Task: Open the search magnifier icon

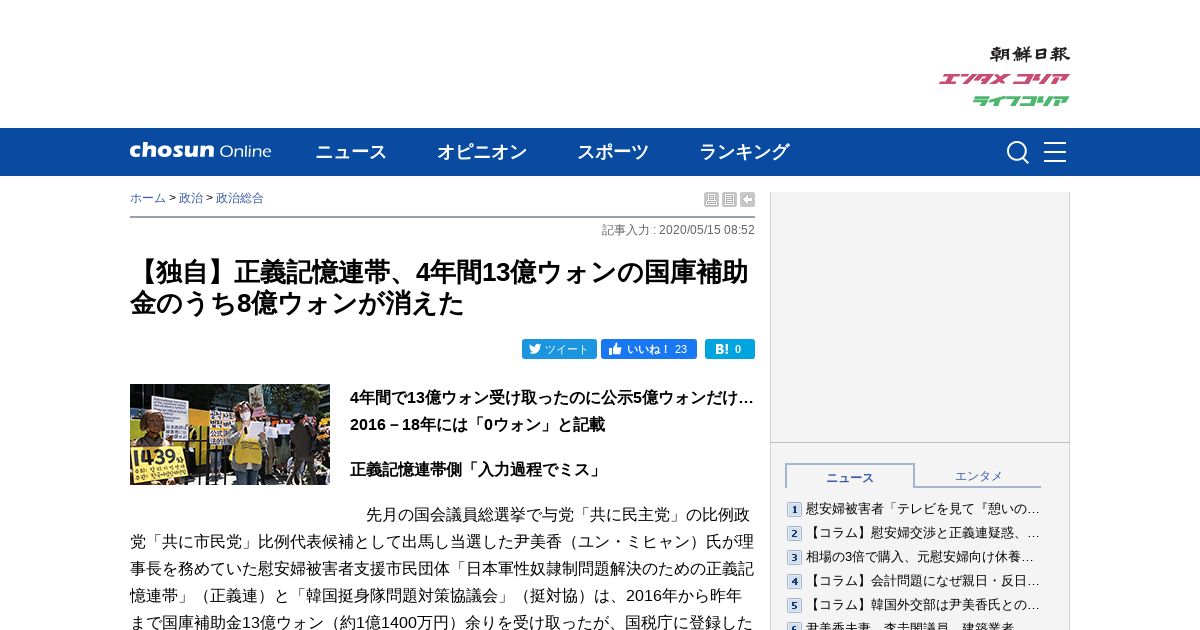Action: tap(1017, 152)
